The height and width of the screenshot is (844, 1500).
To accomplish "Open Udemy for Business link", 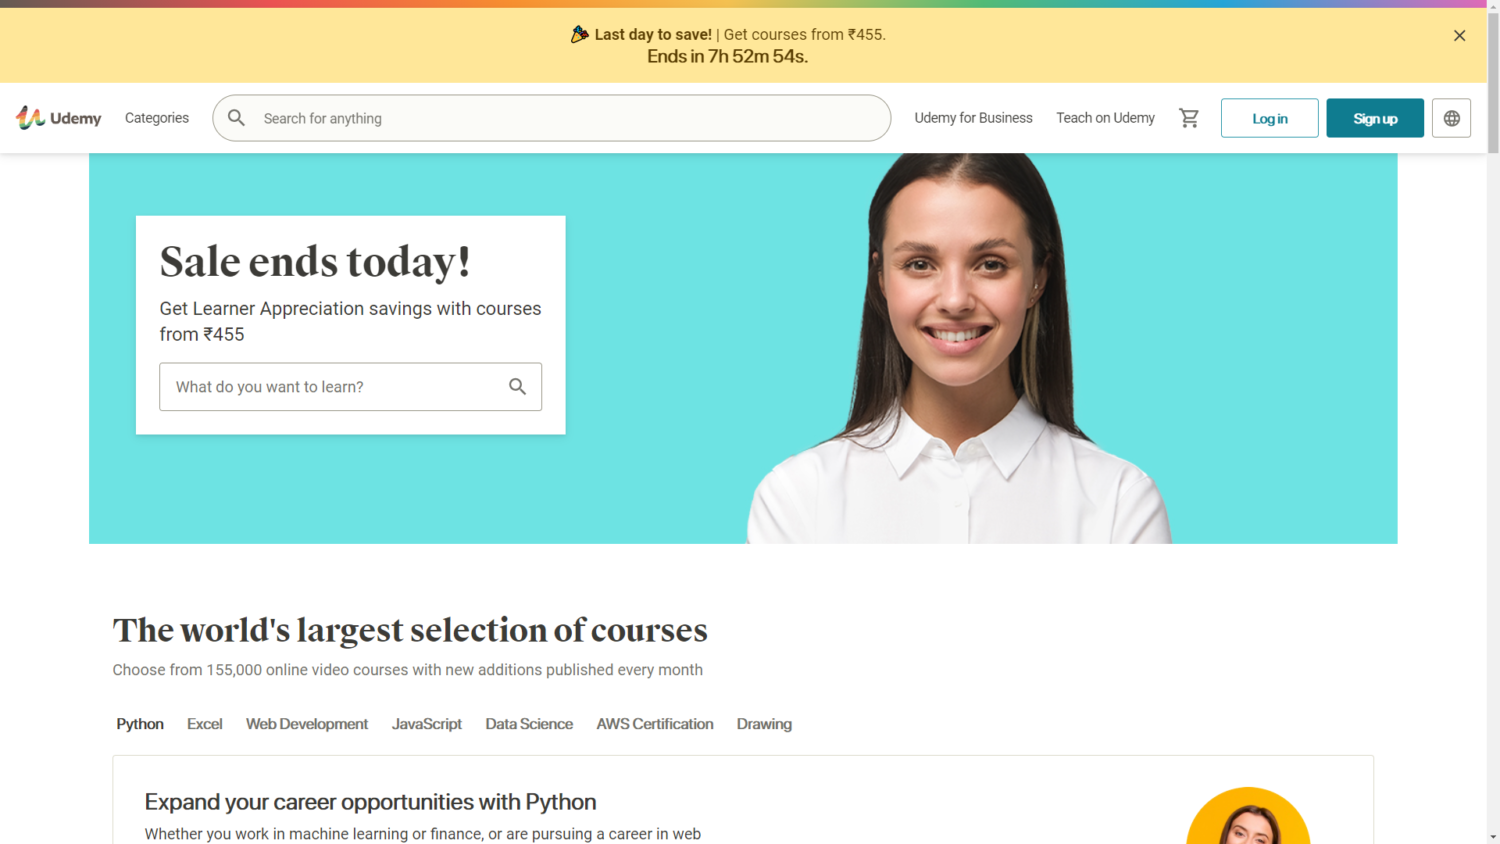I will click(973, 118).
